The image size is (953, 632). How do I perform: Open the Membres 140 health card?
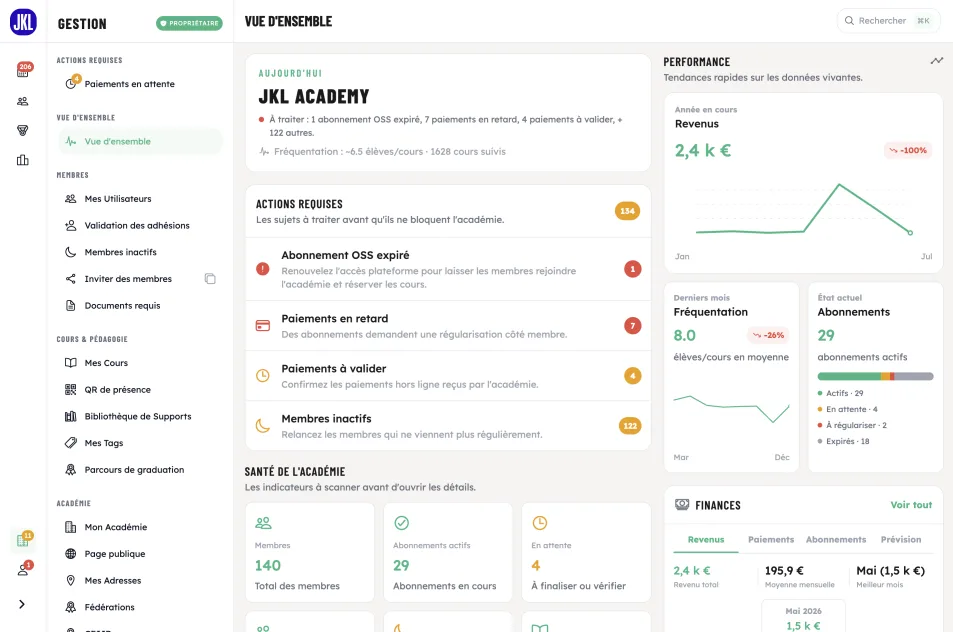pos(309,552)
